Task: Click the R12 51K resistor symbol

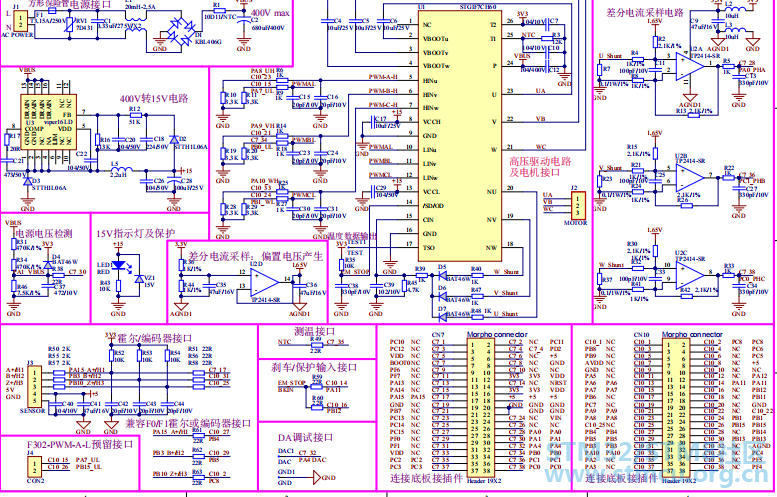Action: point(134,115)
